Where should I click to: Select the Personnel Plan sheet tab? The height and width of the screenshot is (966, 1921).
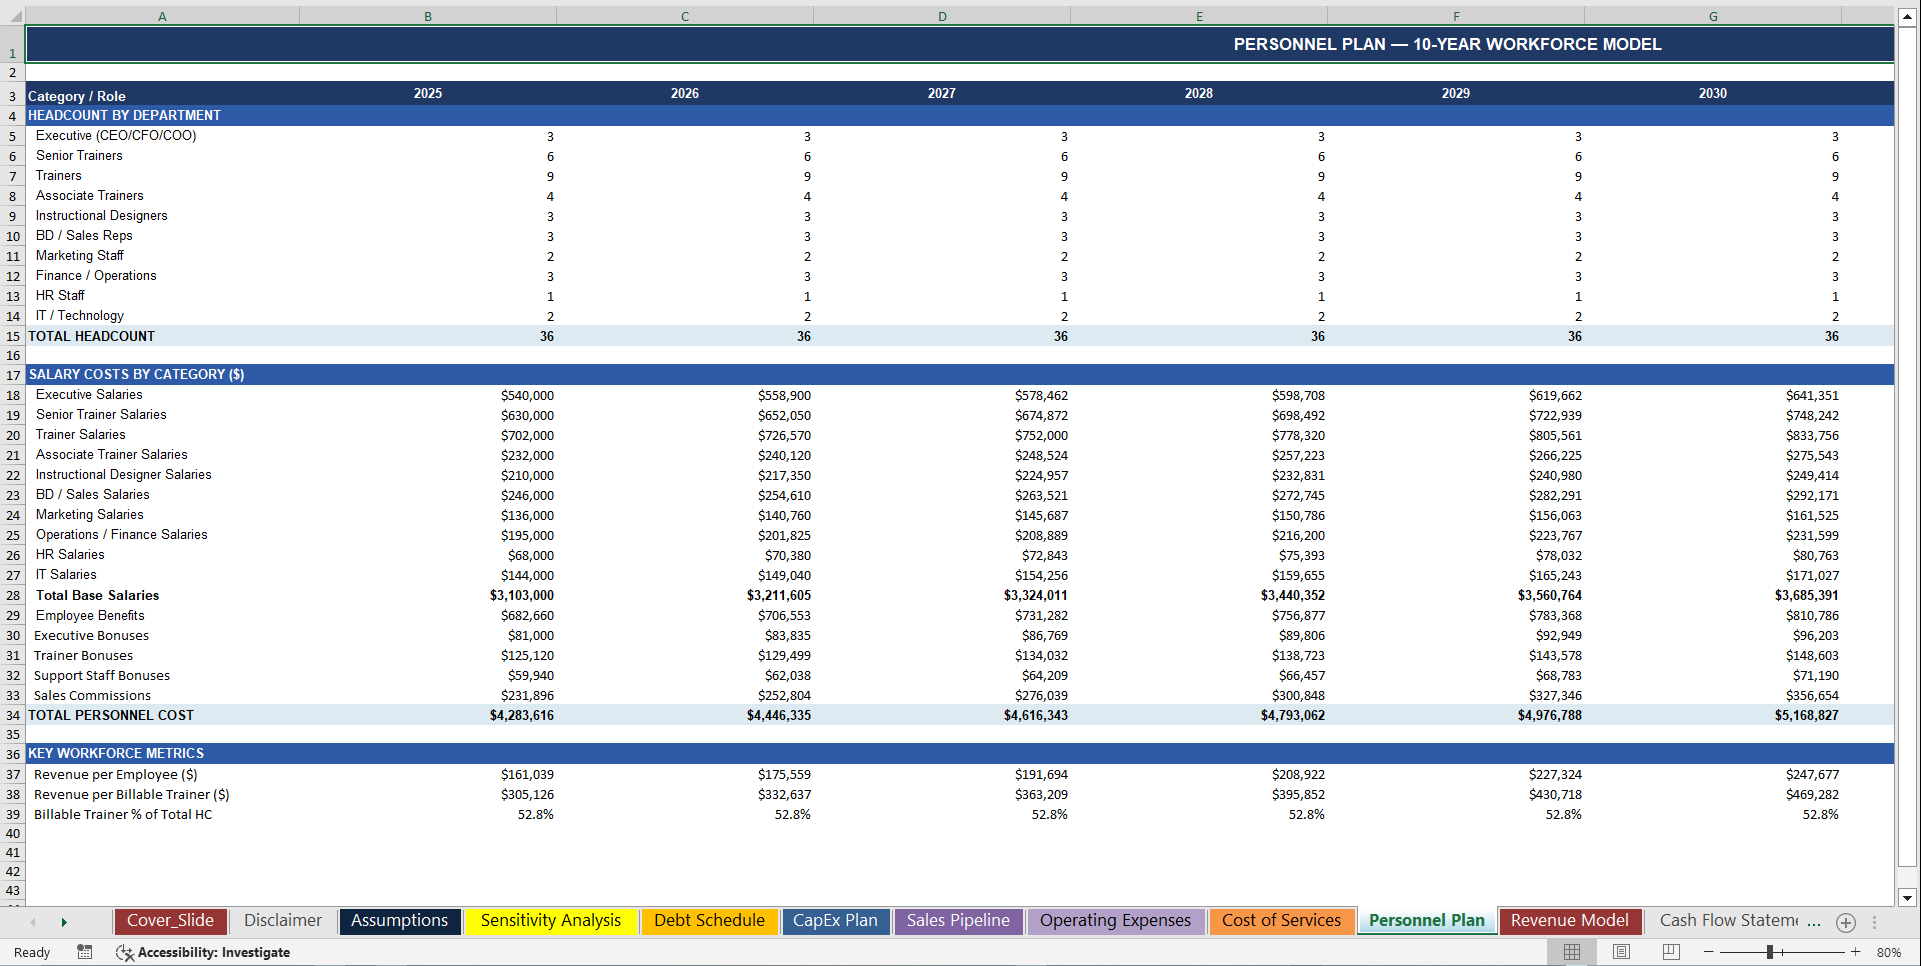[1427, 920]
